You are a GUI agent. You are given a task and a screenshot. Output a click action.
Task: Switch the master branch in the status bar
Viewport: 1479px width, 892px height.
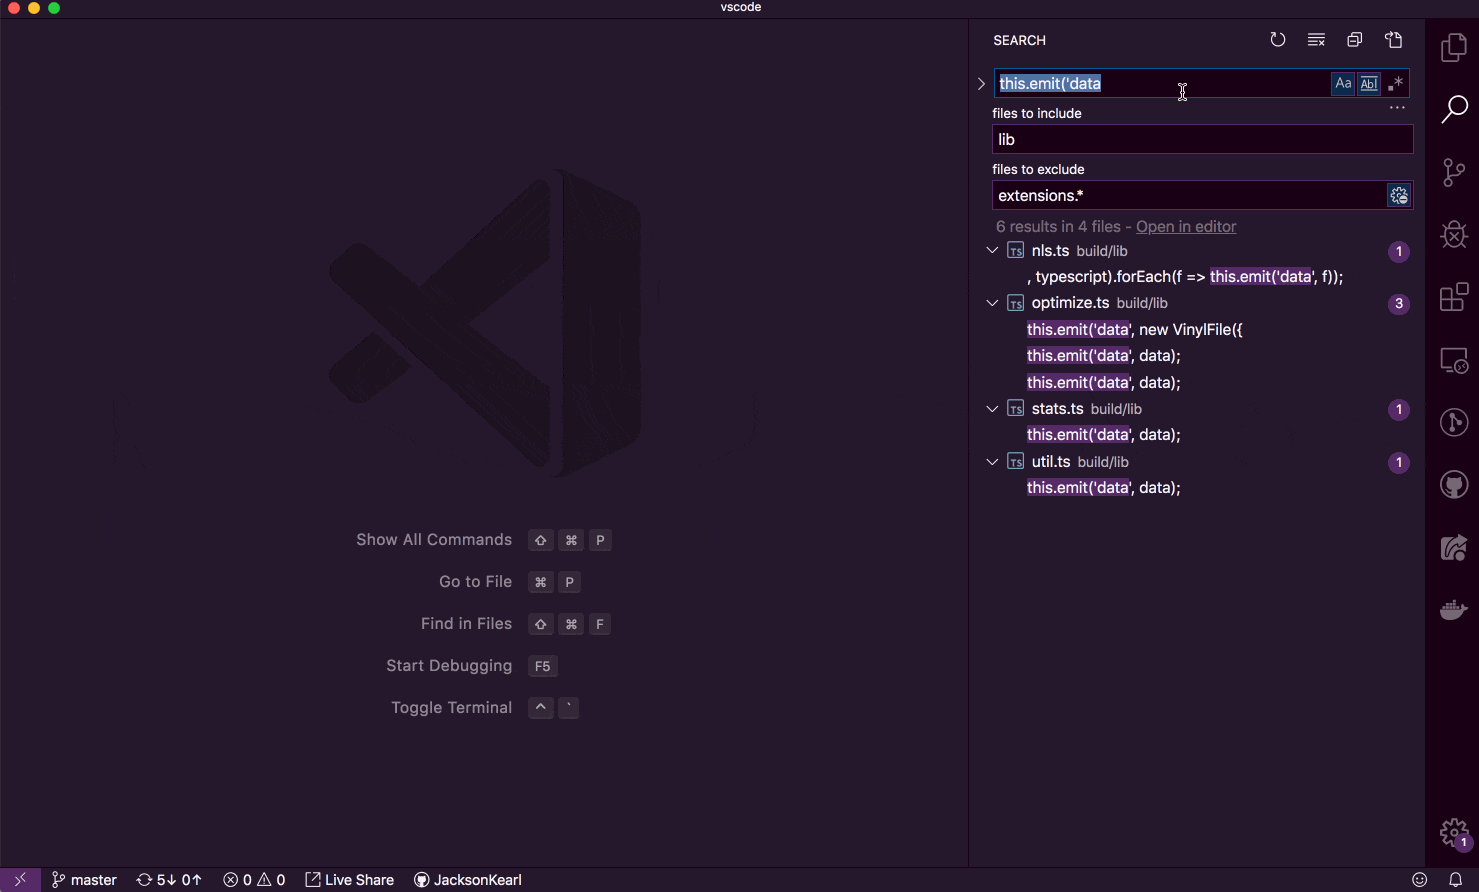tap(84, 879)
